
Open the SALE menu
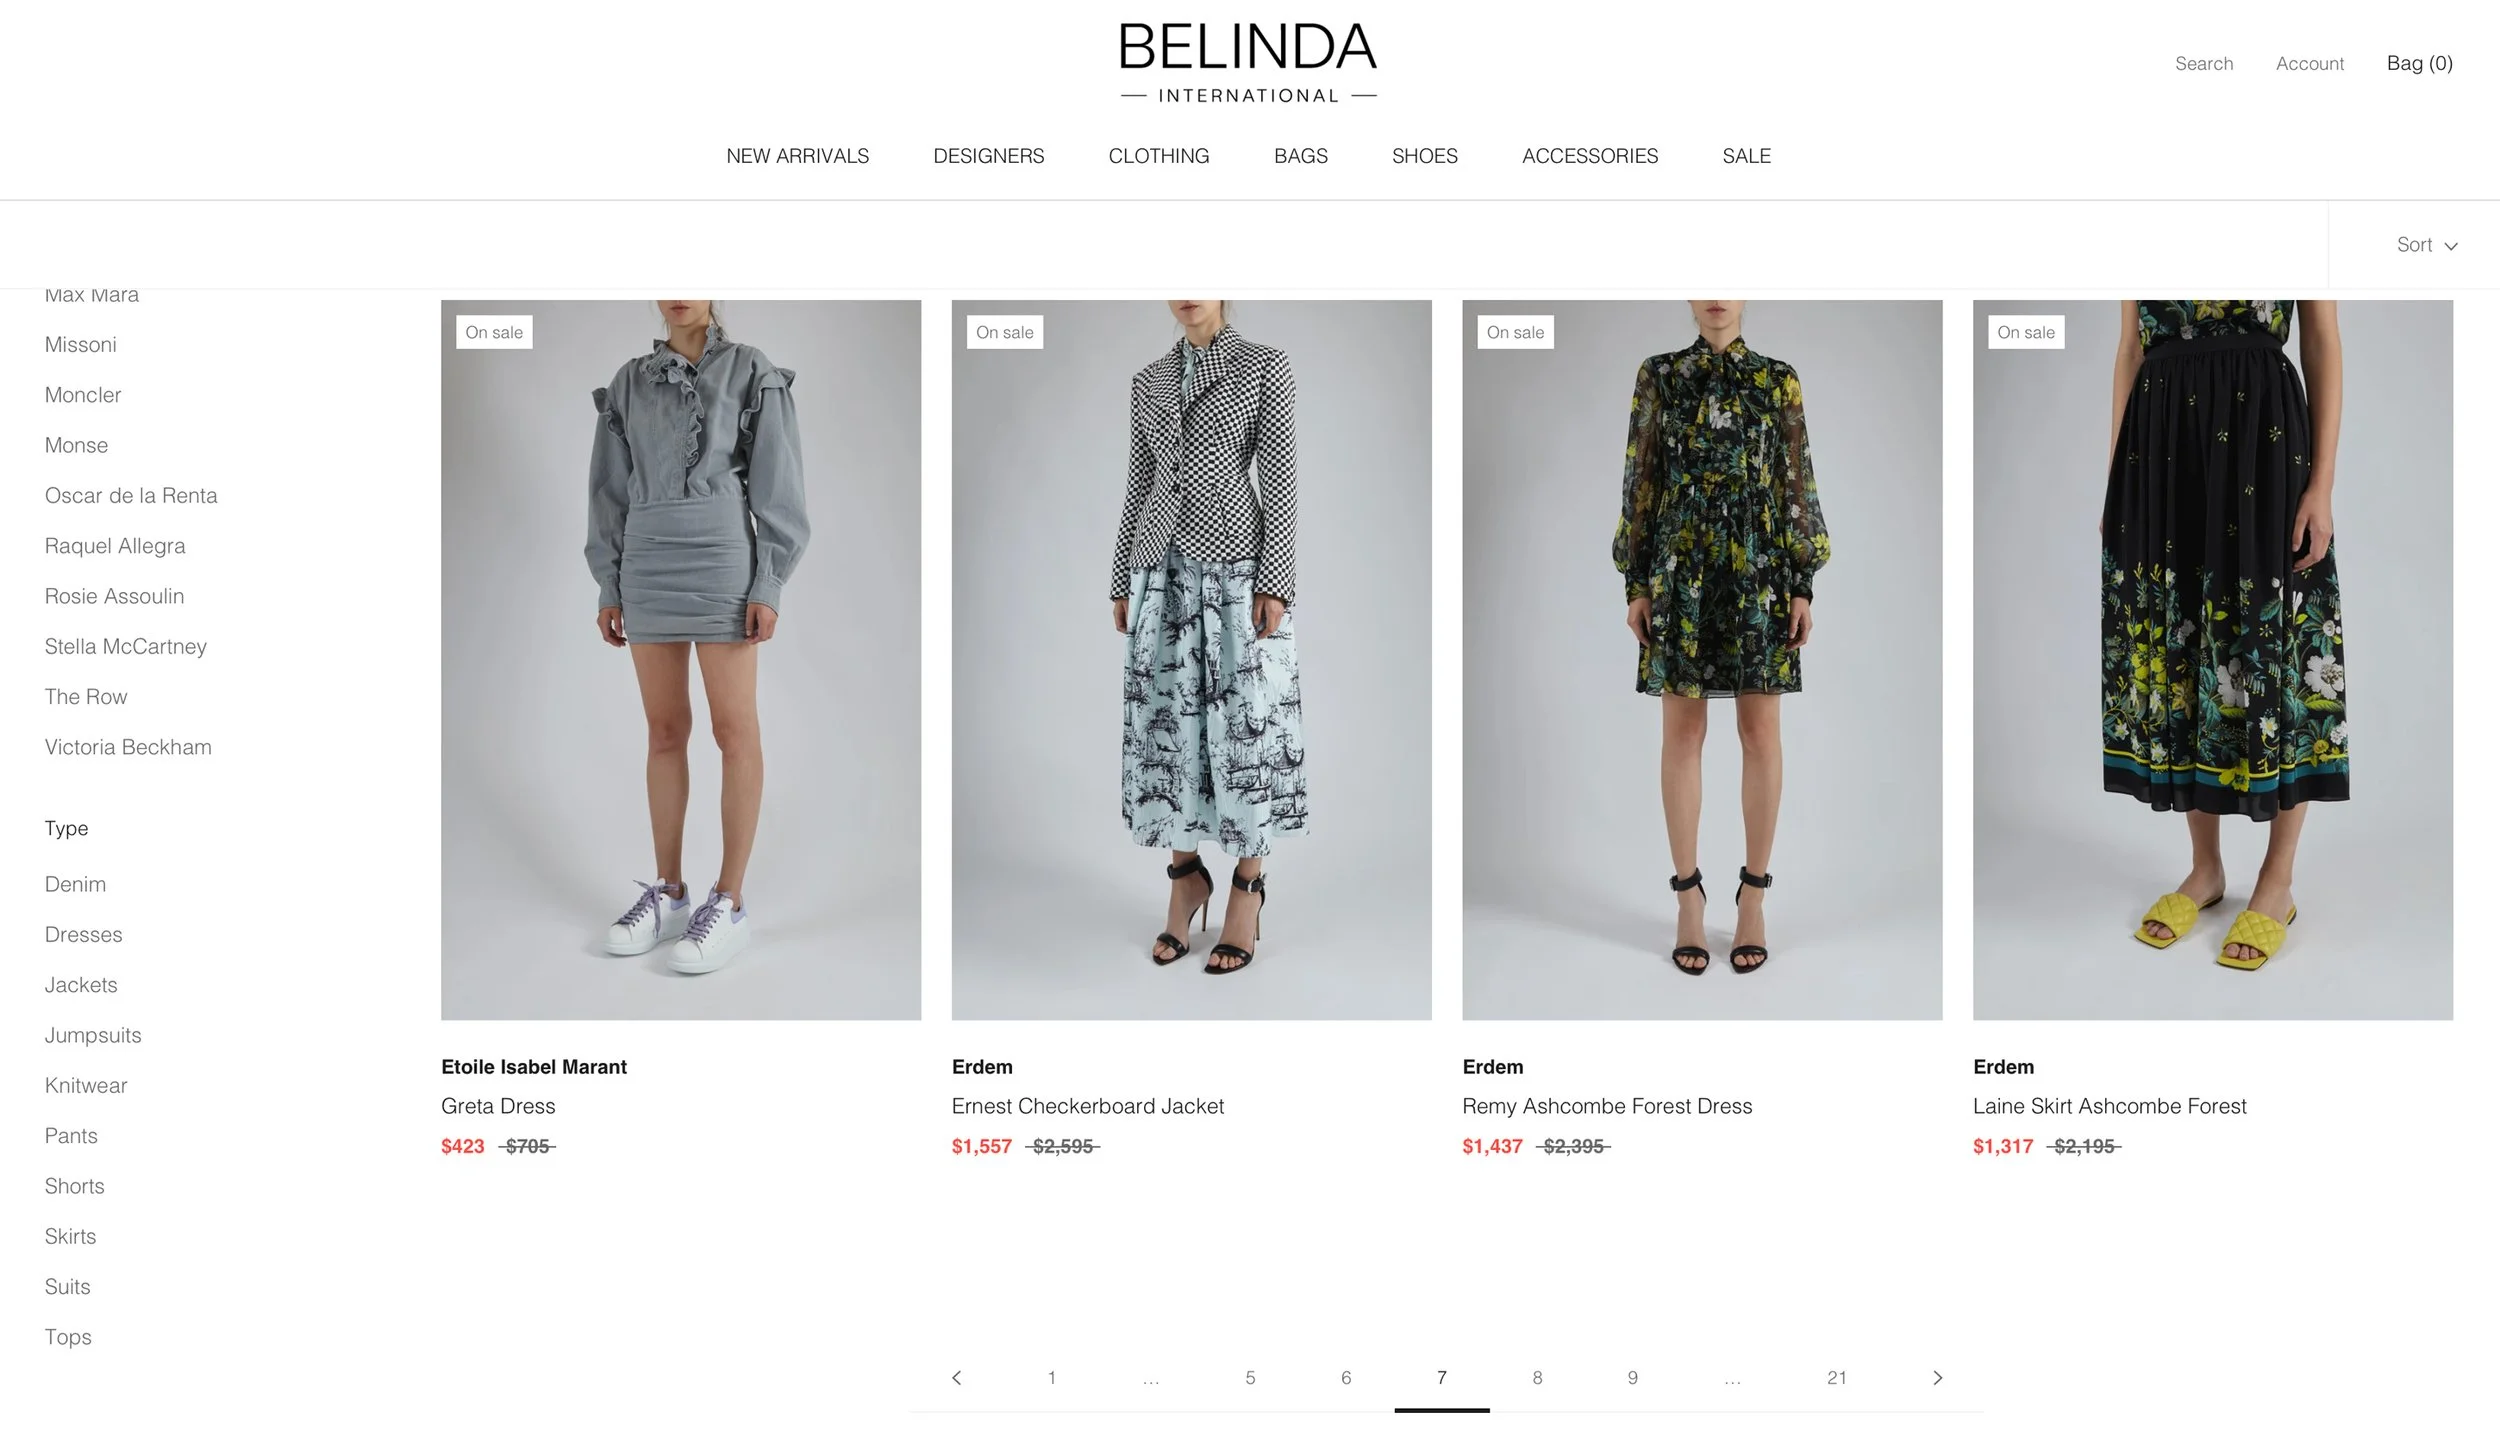point(1746,156)
